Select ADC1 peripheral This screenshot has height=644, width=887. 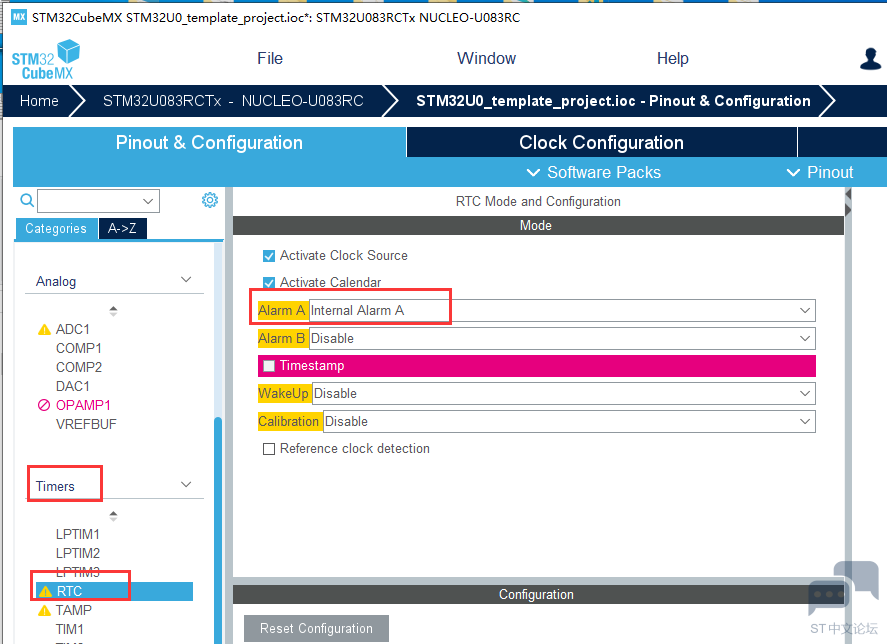pos(73,329)
